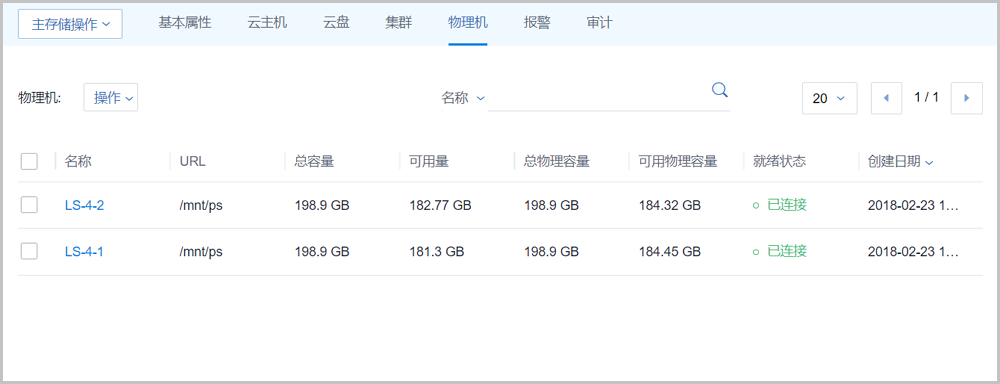Open the 报警 tab
The height and width of the screenshot is (384, 1000).
pos(537,23)
